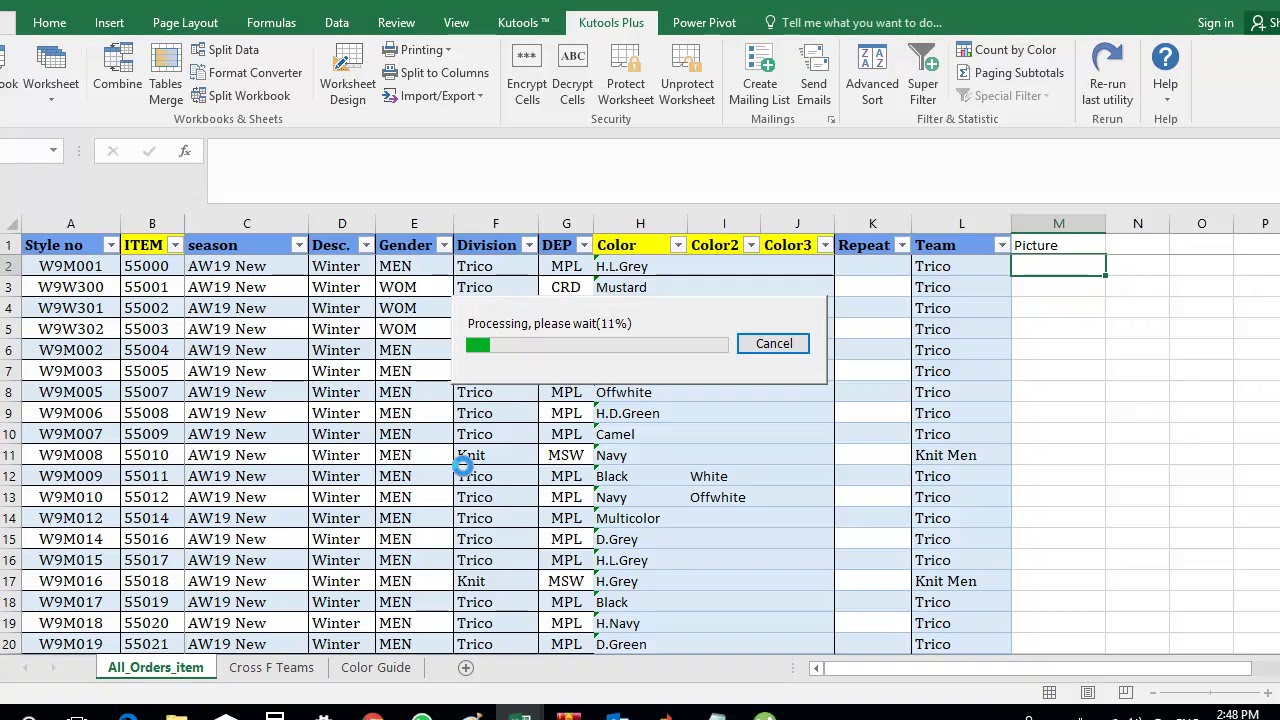Open the Encrypt Cells tool
This screenshot has height=720, width=1280.
pyautogui.click(x=527, y=75)
